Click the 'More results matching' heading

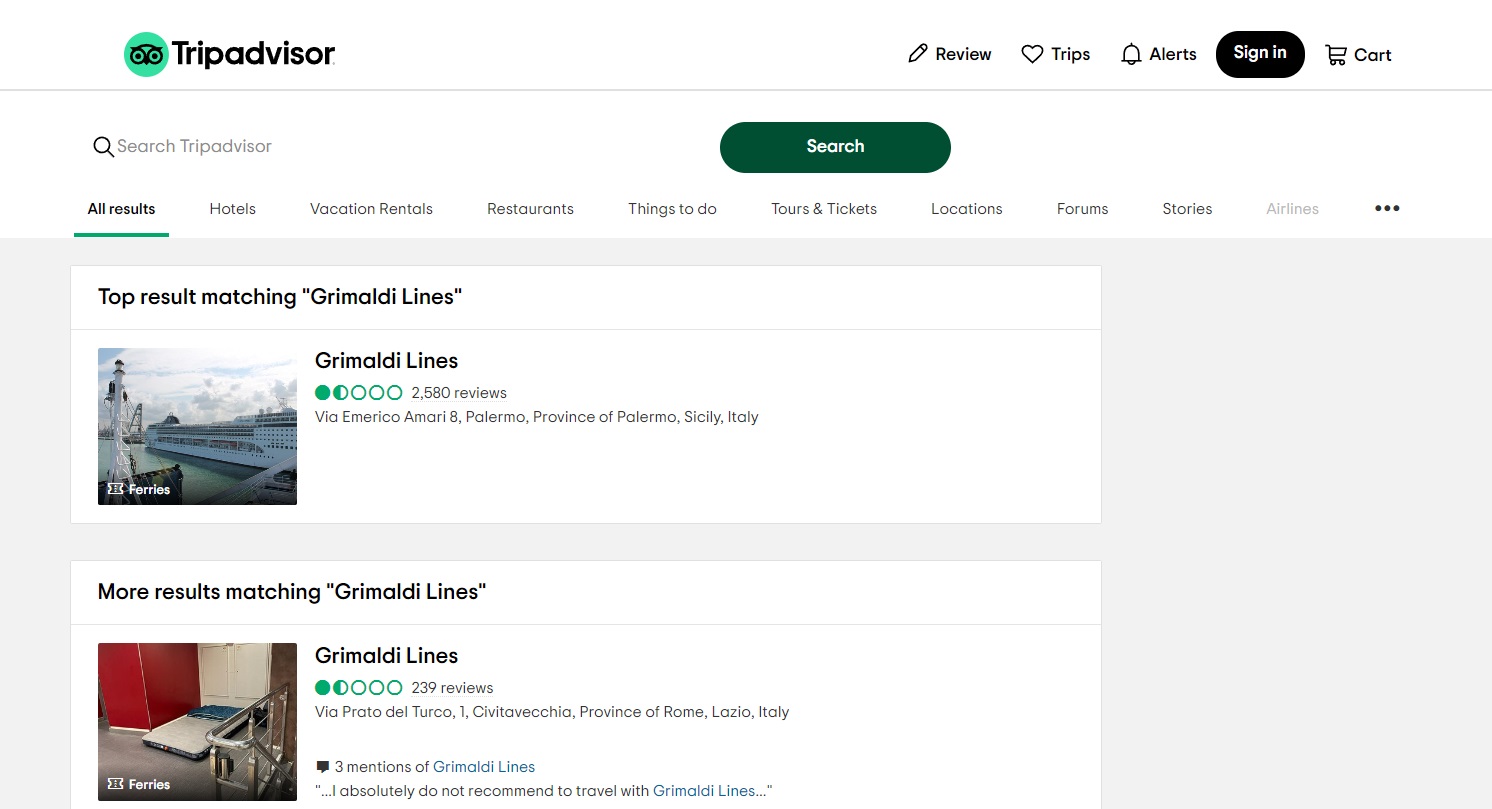(x=292, y=592)
